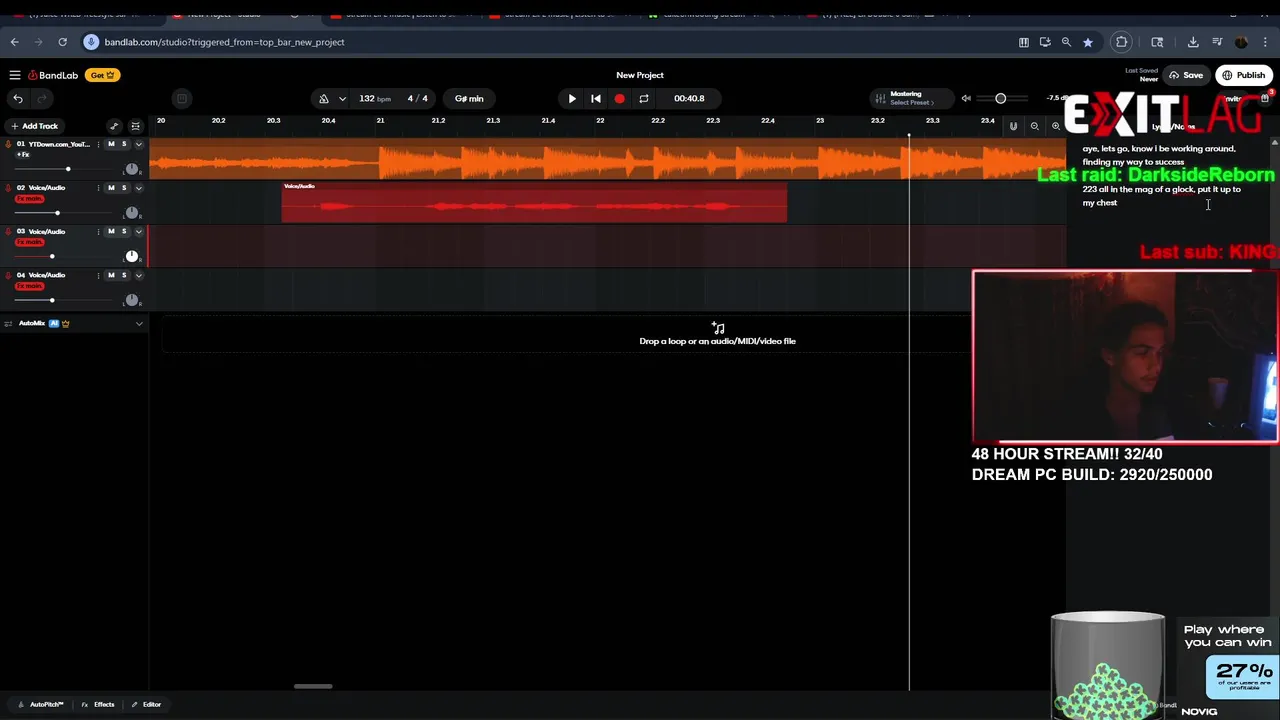The height and width of the screenshot is (720, 1280).
Task: Mute track 03 Voice/Audio
Action: 111,232
